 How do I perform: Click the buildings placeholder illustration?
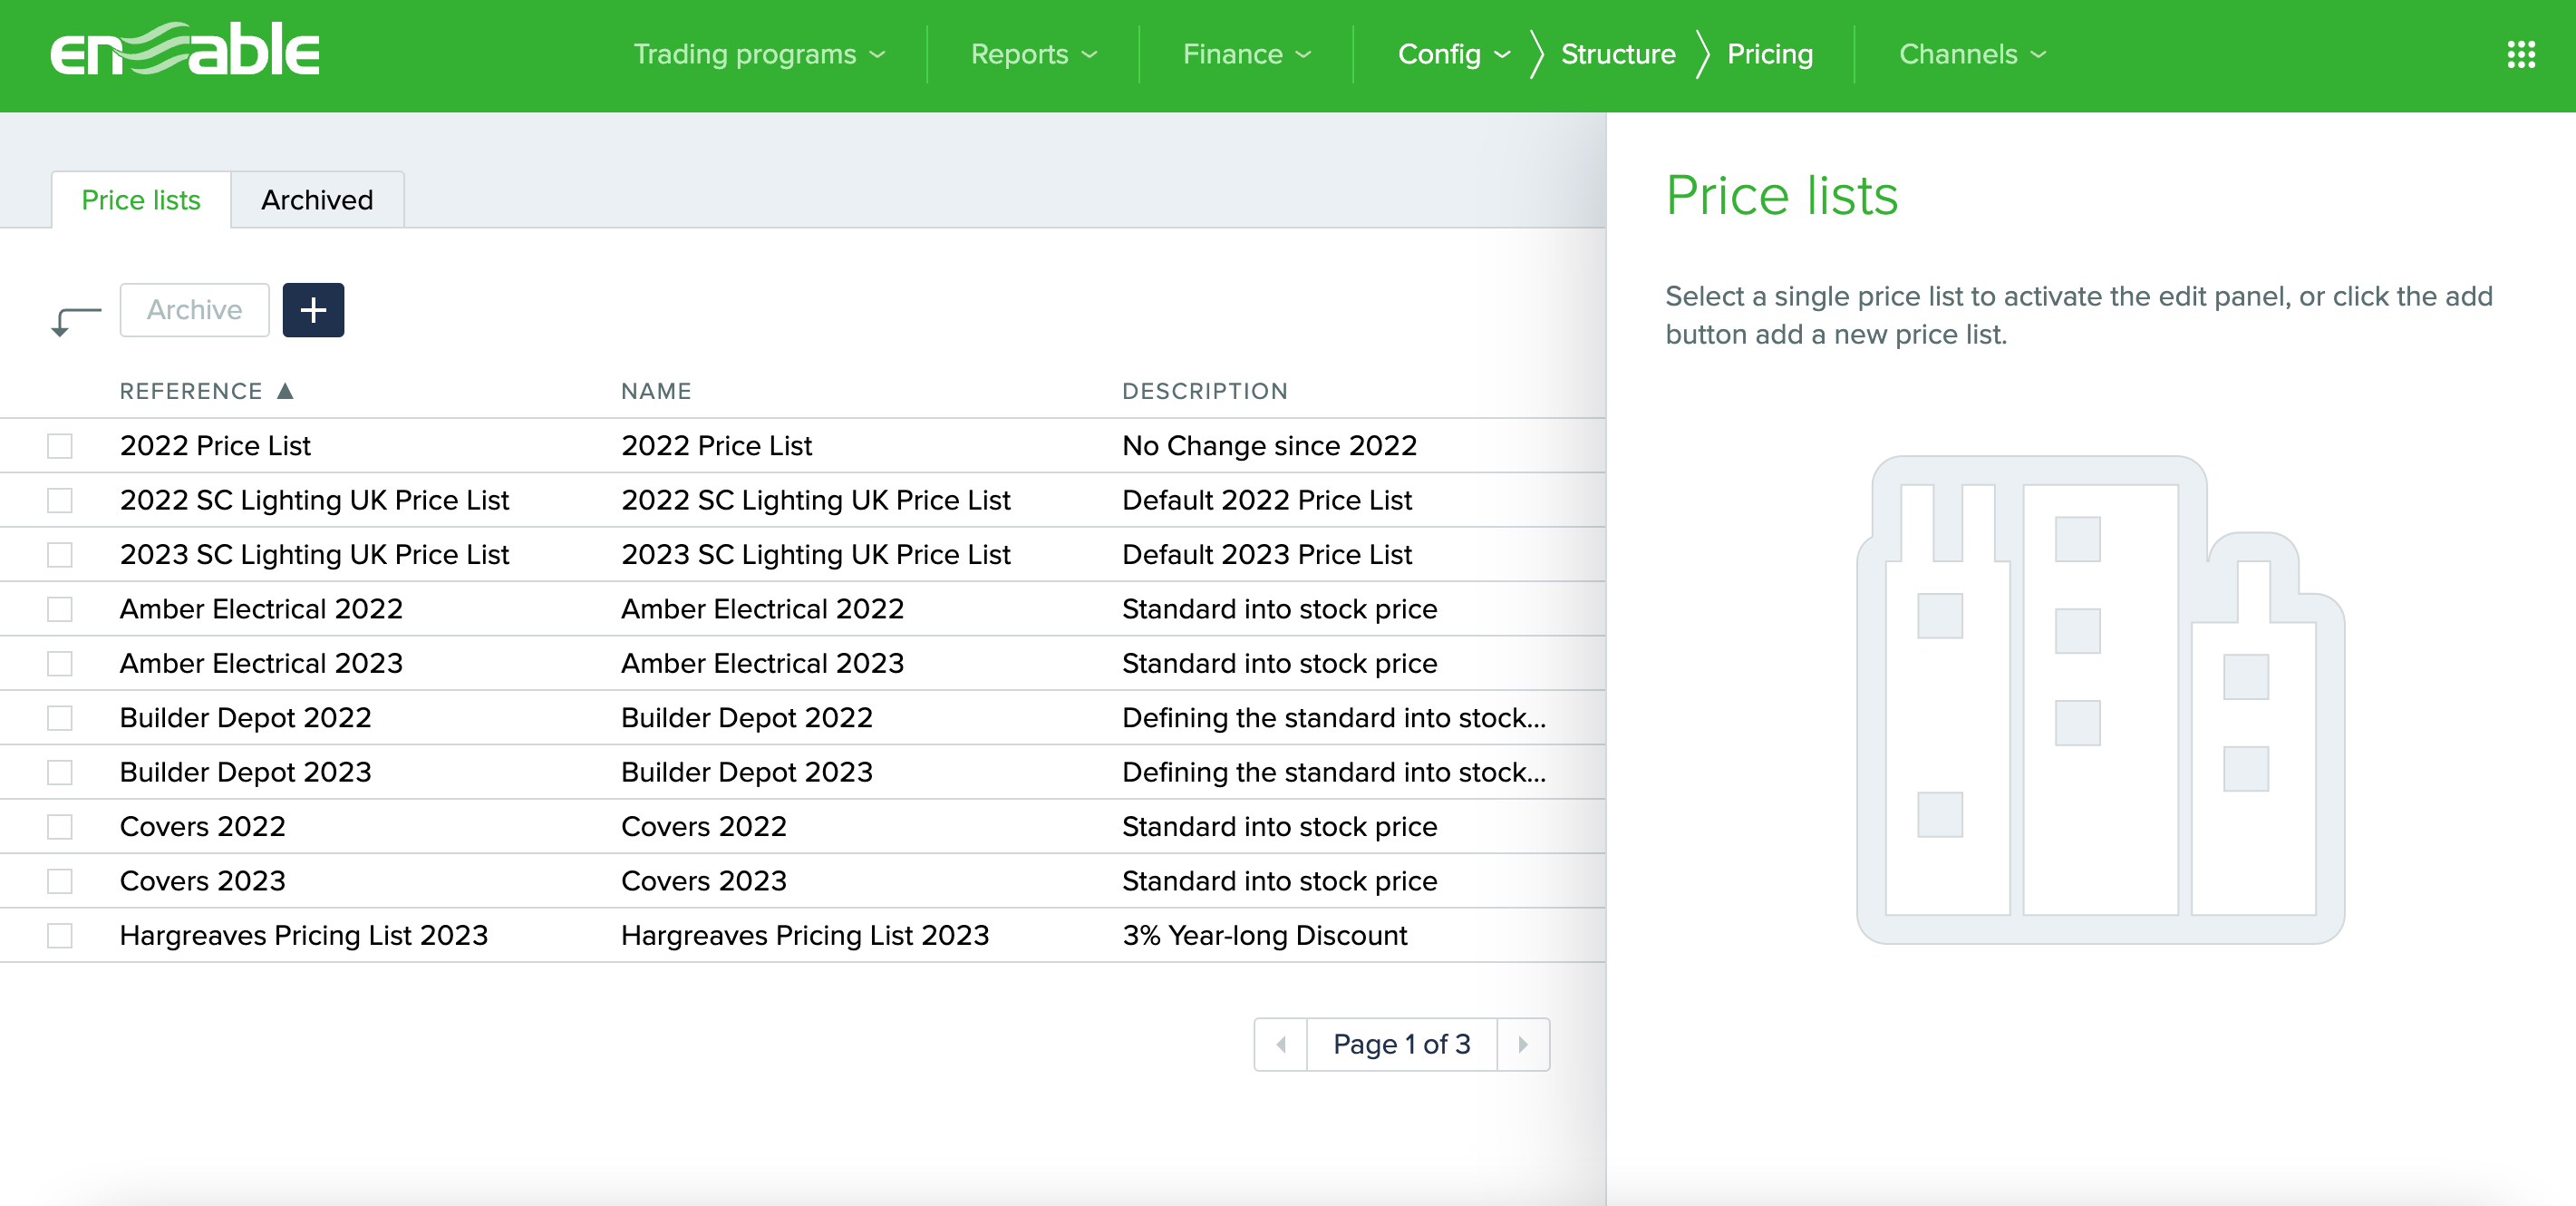tap(2100, 699)
